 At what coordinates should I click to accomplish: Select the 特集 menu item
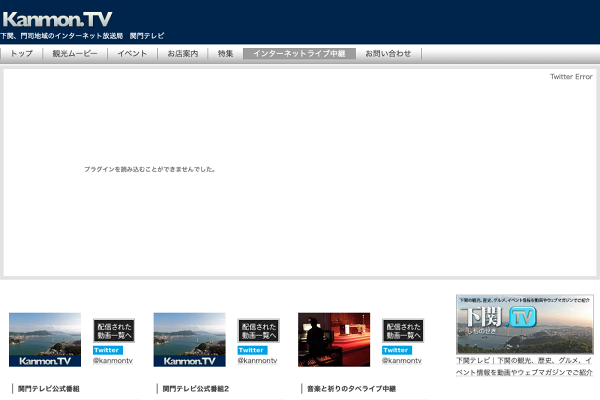(x=225, y=54)
